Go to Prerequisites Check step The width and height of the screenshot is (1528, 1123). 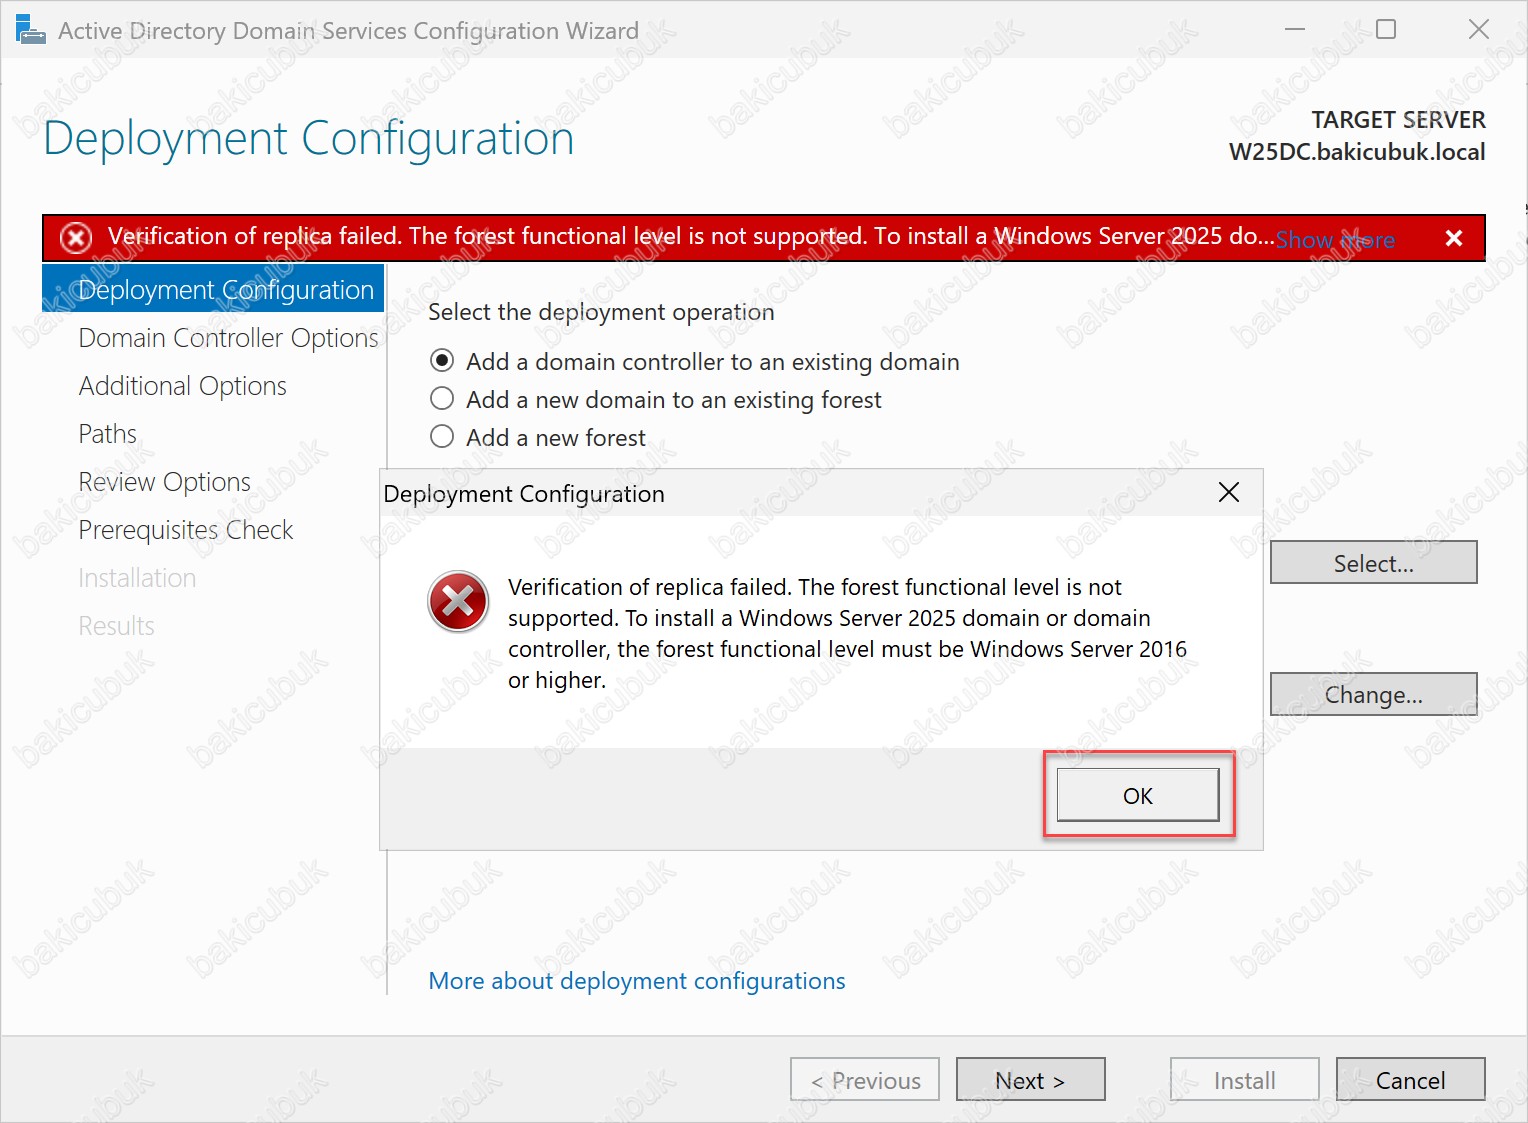186,530
